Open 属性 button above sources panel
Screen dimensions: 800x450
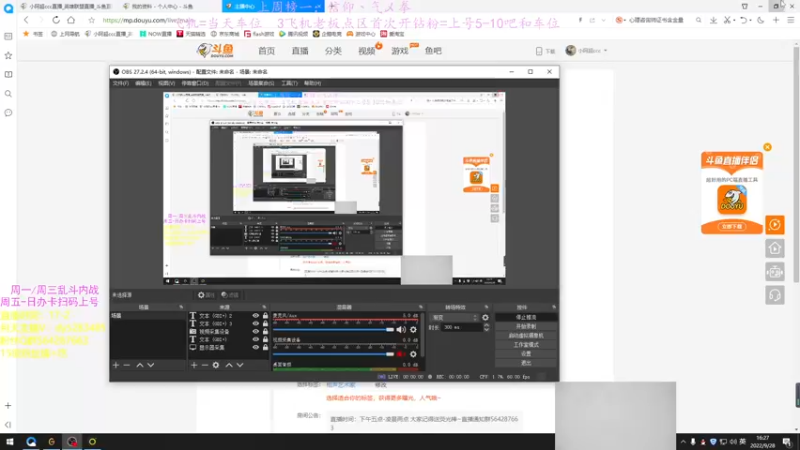coord(206,295)
